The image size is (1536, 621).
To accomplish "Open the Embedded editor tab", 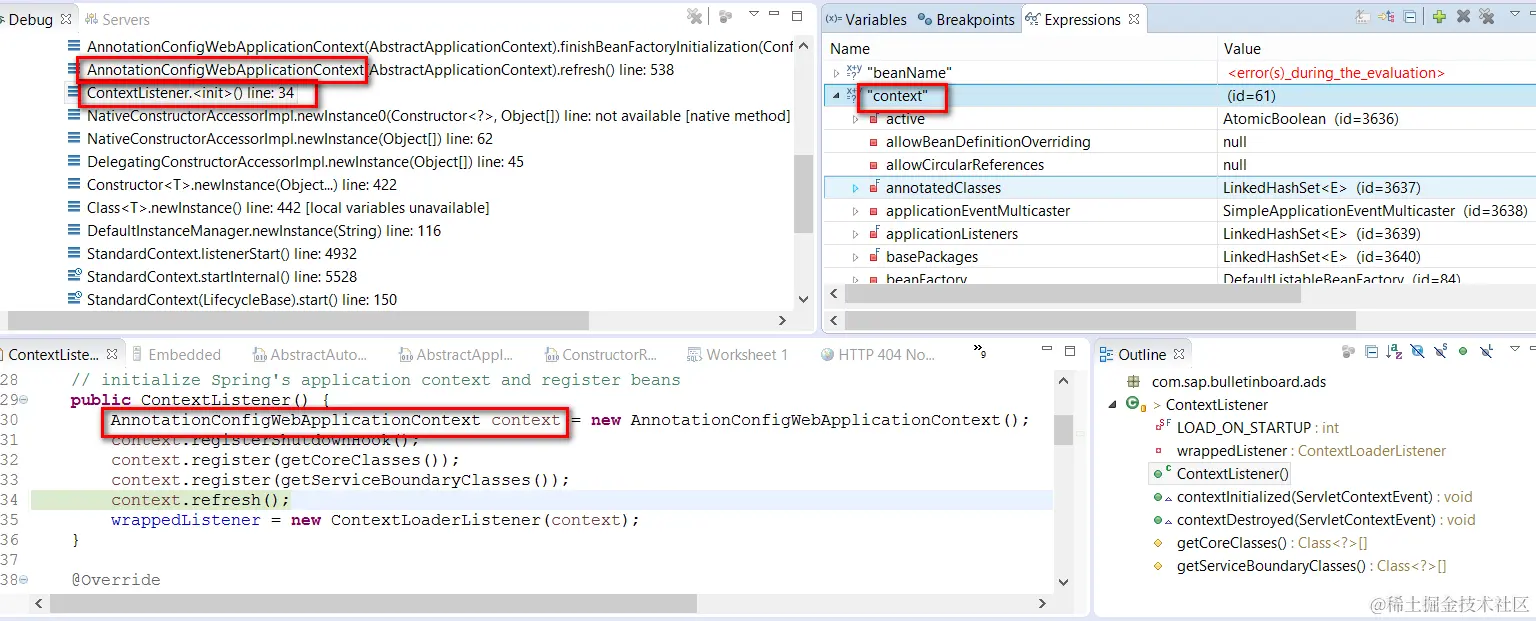I will pyautogui.click(x=175, y=355).
